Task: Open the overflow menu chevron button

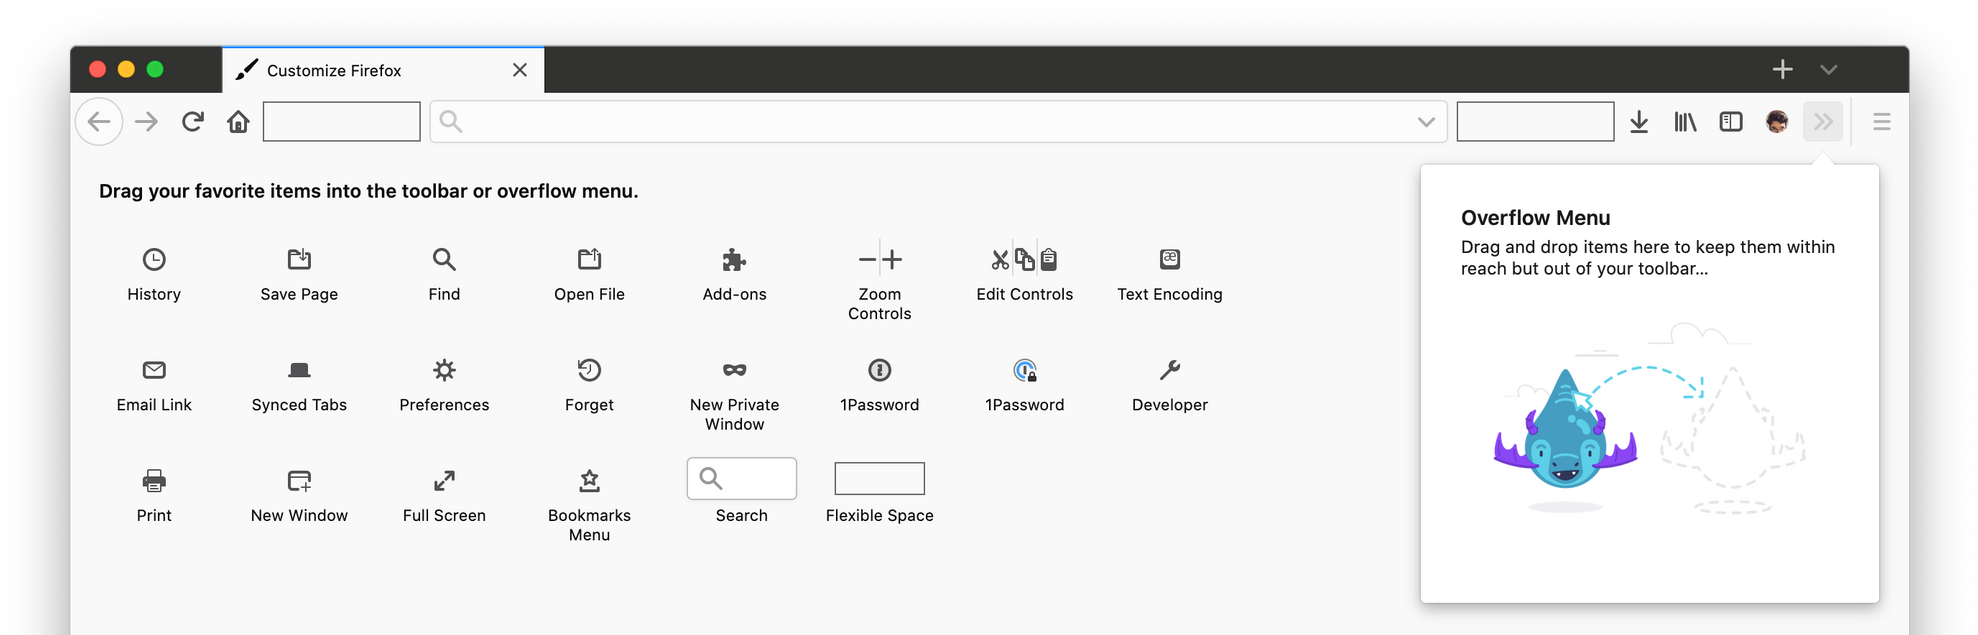Action: 1823,122
